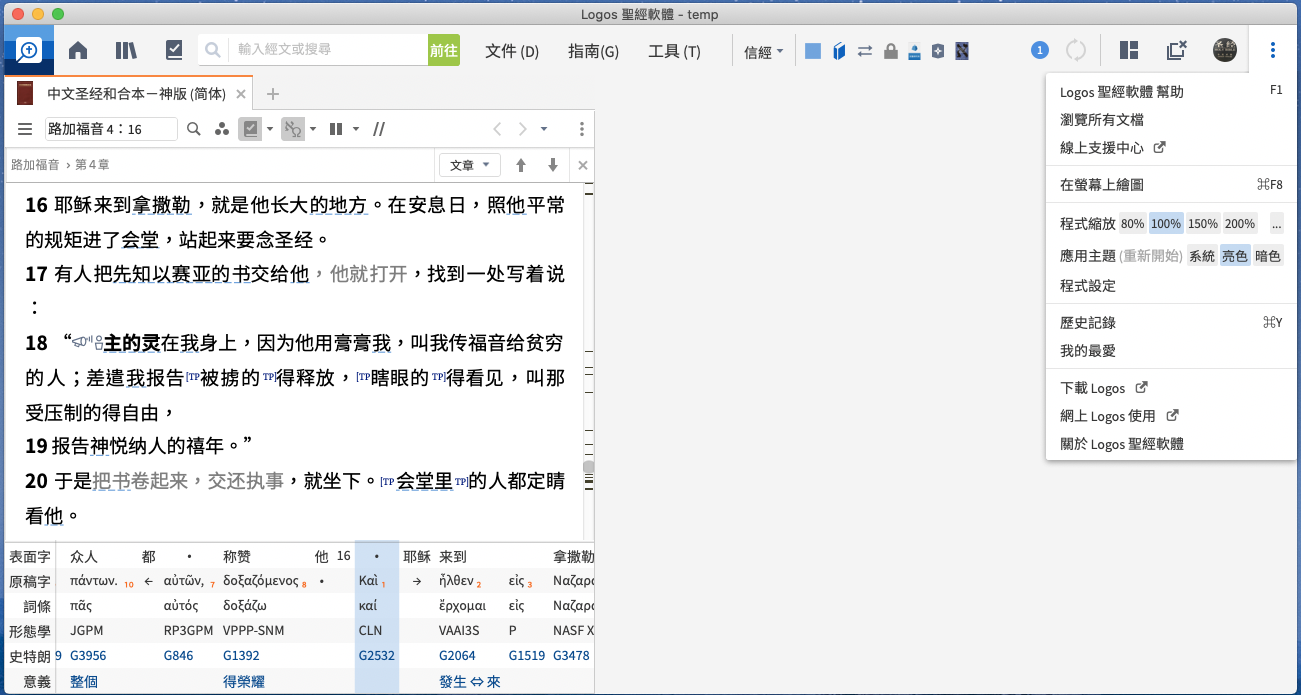
Task: Click the reference box showing 路加福音 4：16
Action: 111,129
